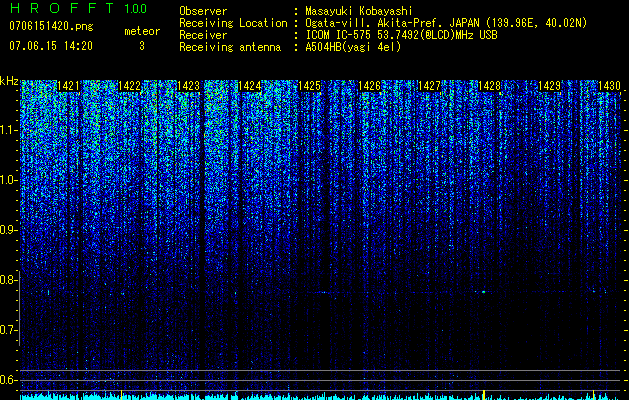The height and width of the screenshot is (400, 629).
Task: Click the meteor count label
Action: pyautogui.click(x=142, y=31)
